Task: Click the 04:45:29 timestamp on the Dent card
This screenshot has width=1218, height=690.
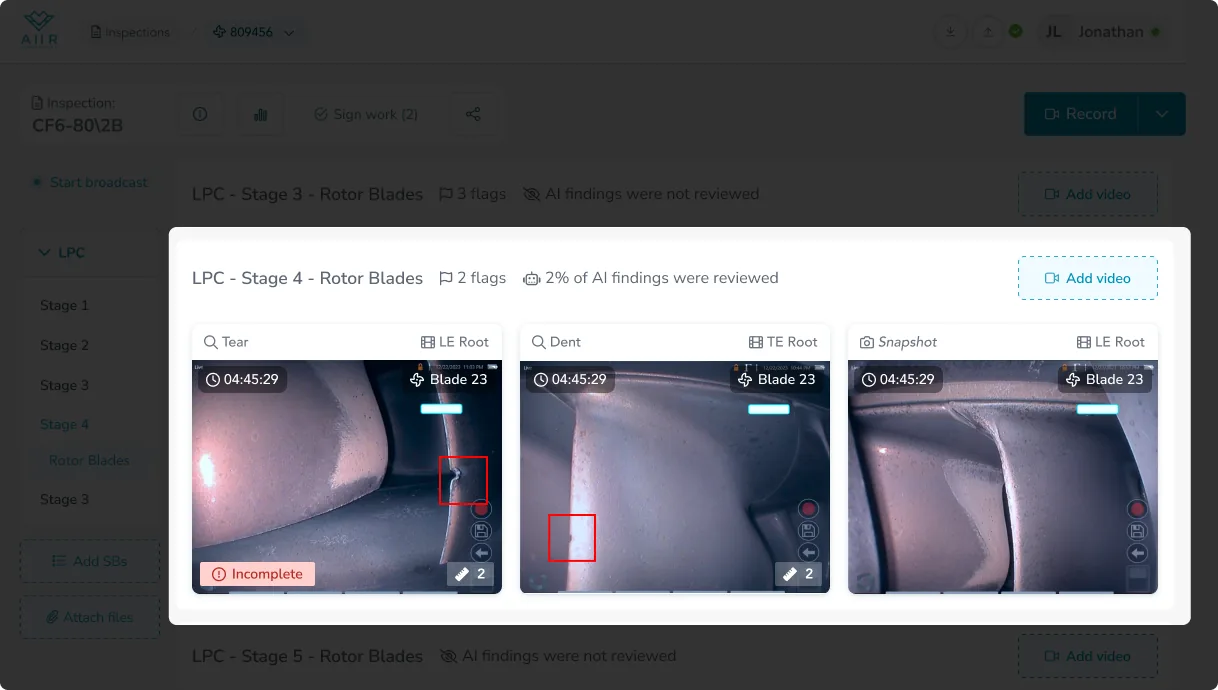Action: point(570,379)
